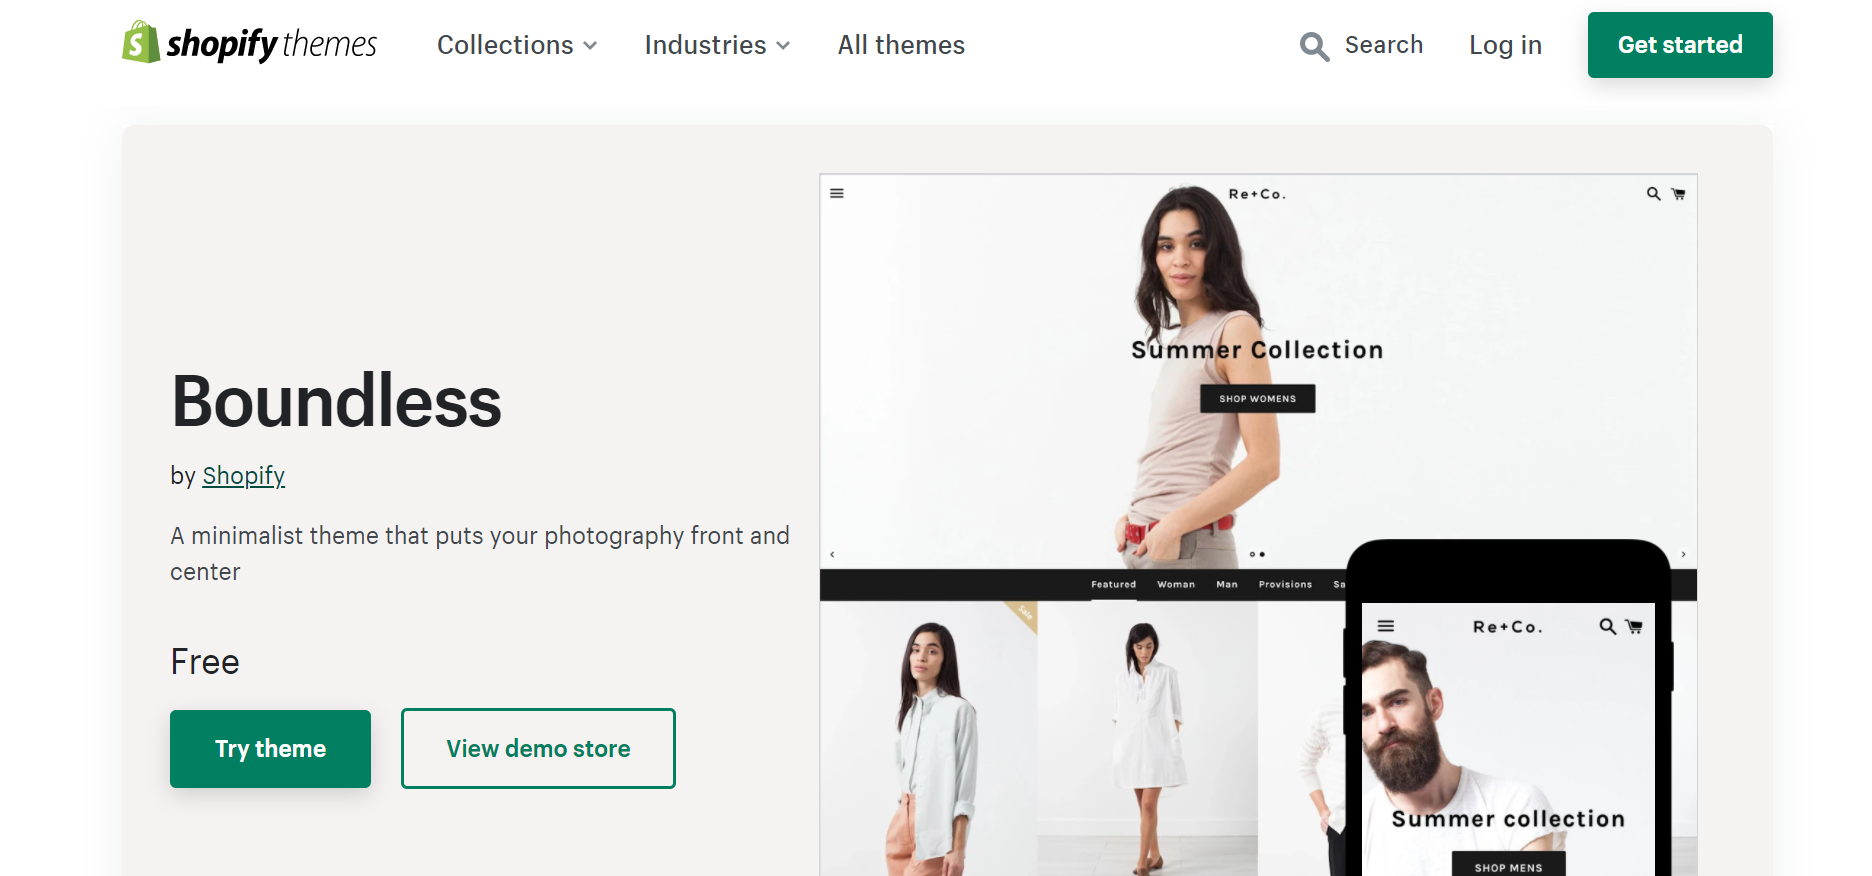This screenshot has height=876, width=1872.
Task: Click search icon in desktop preview
Action: (1653, 194)
